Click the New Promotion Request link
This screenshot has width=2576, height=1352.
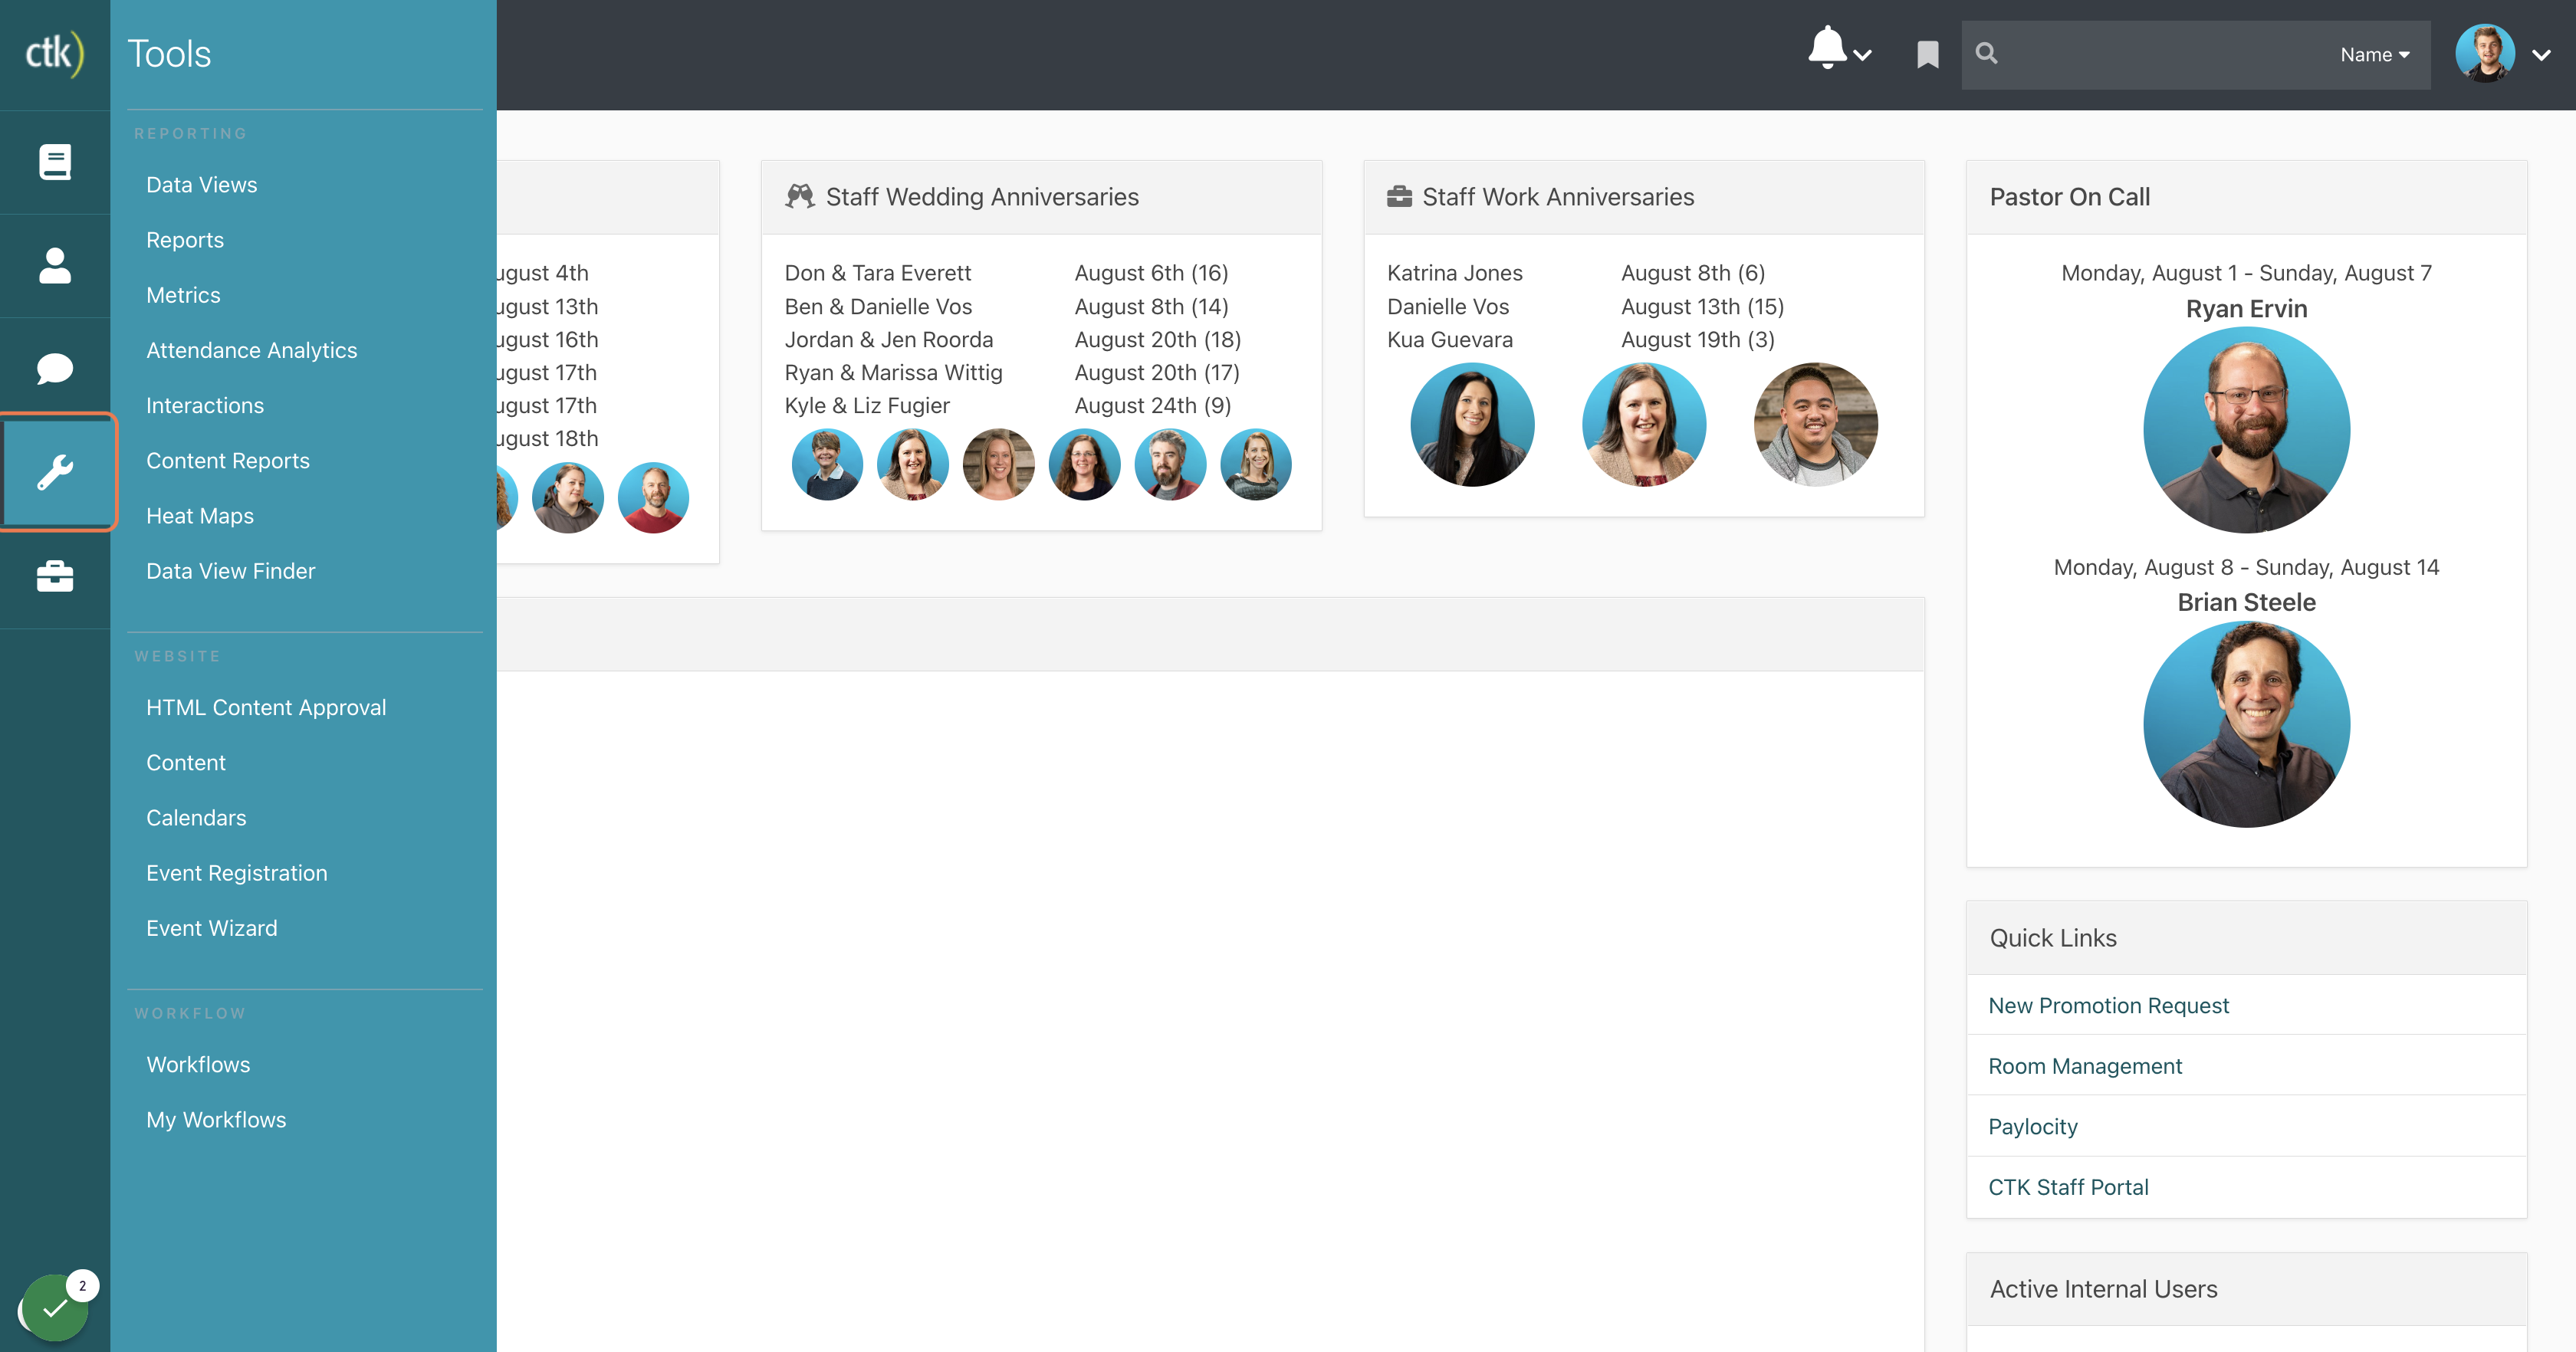2108,1005
